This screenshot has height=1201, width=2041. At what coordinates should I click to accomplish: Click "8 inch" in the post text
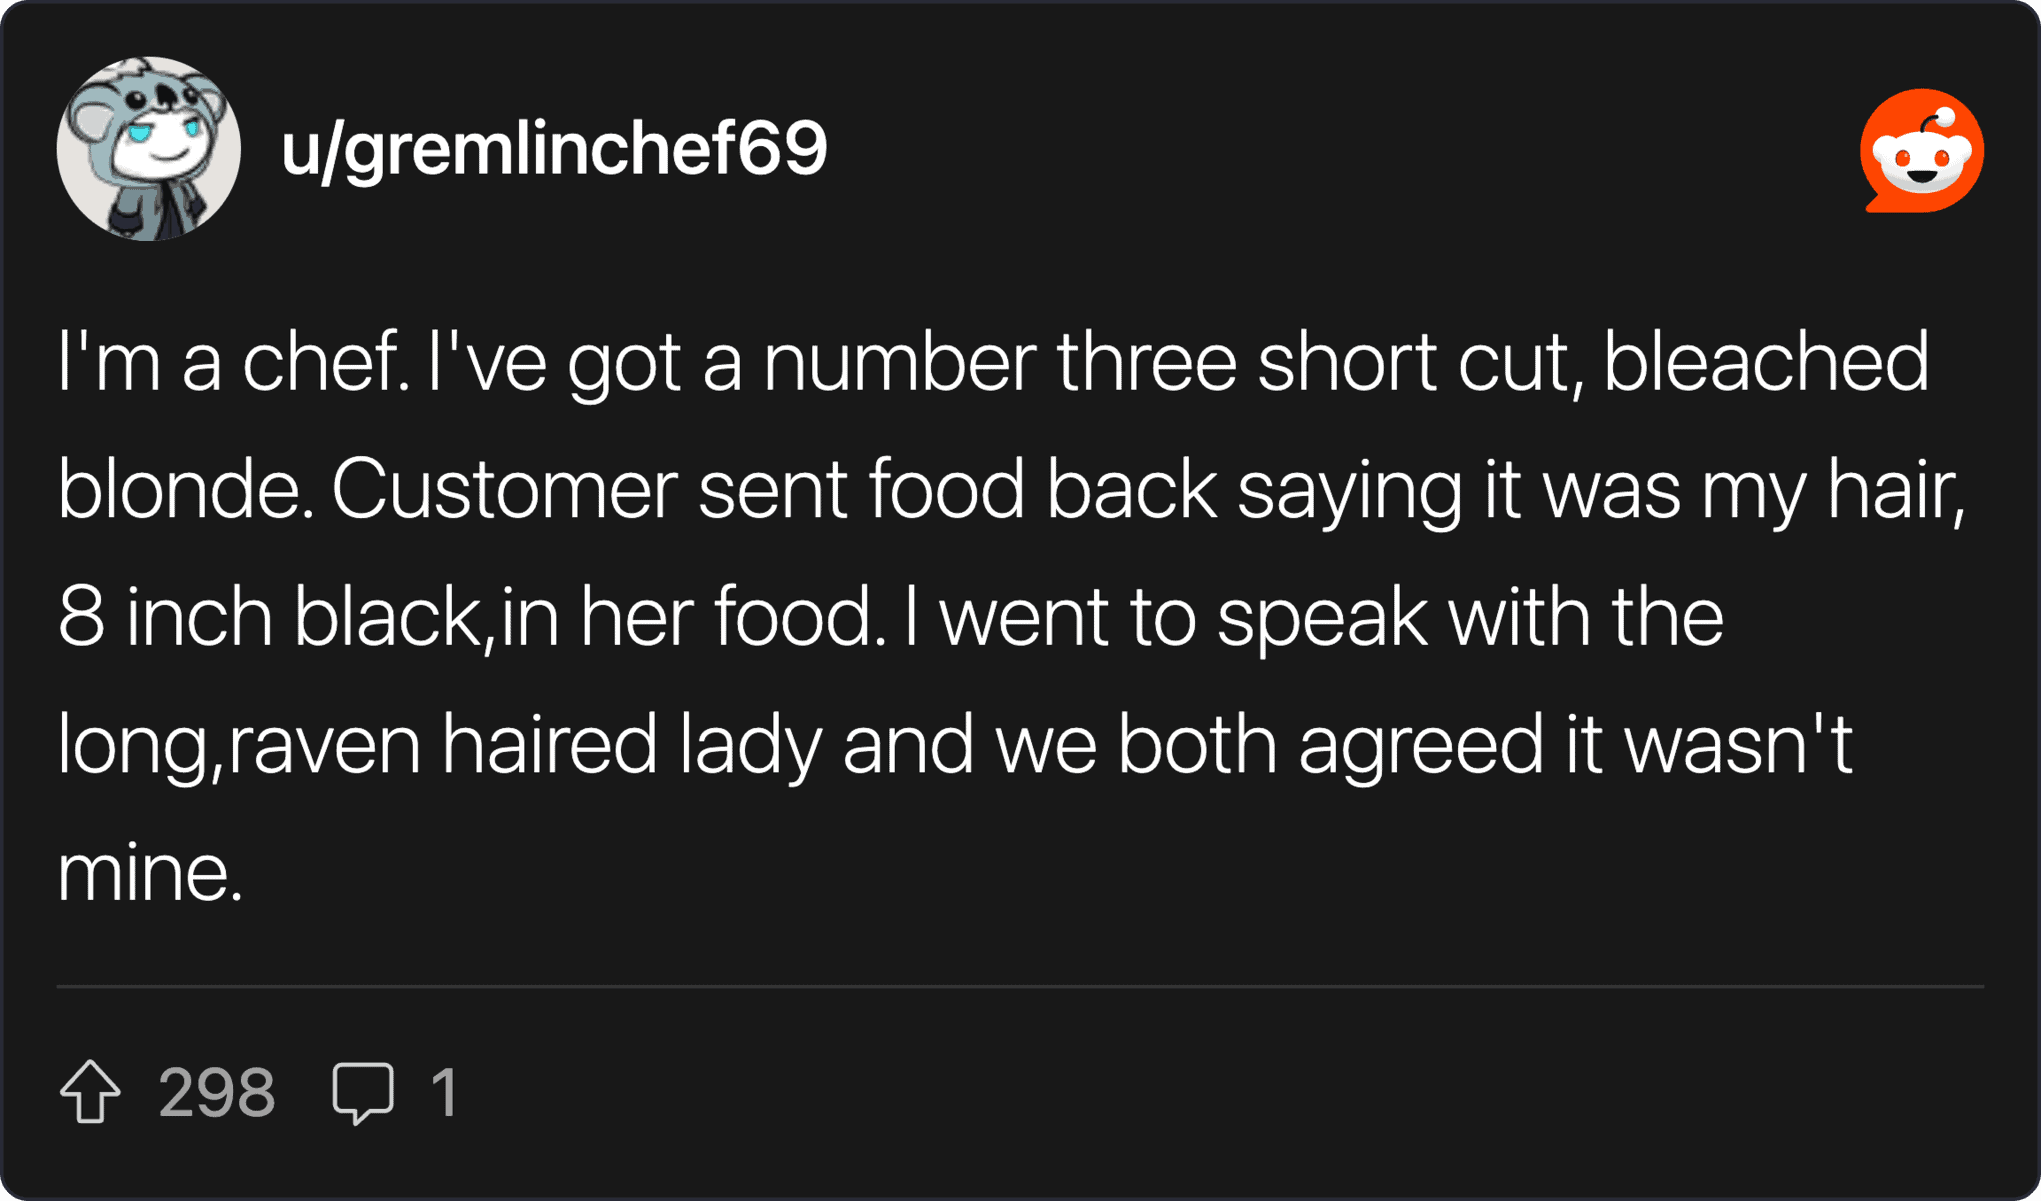165,617
